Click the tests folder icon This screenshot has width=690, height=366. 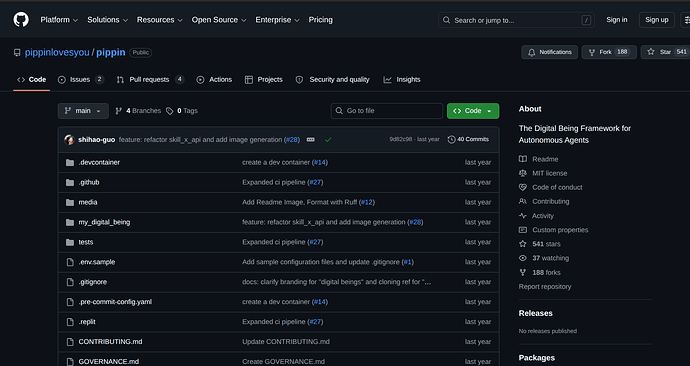pos(70,242)
